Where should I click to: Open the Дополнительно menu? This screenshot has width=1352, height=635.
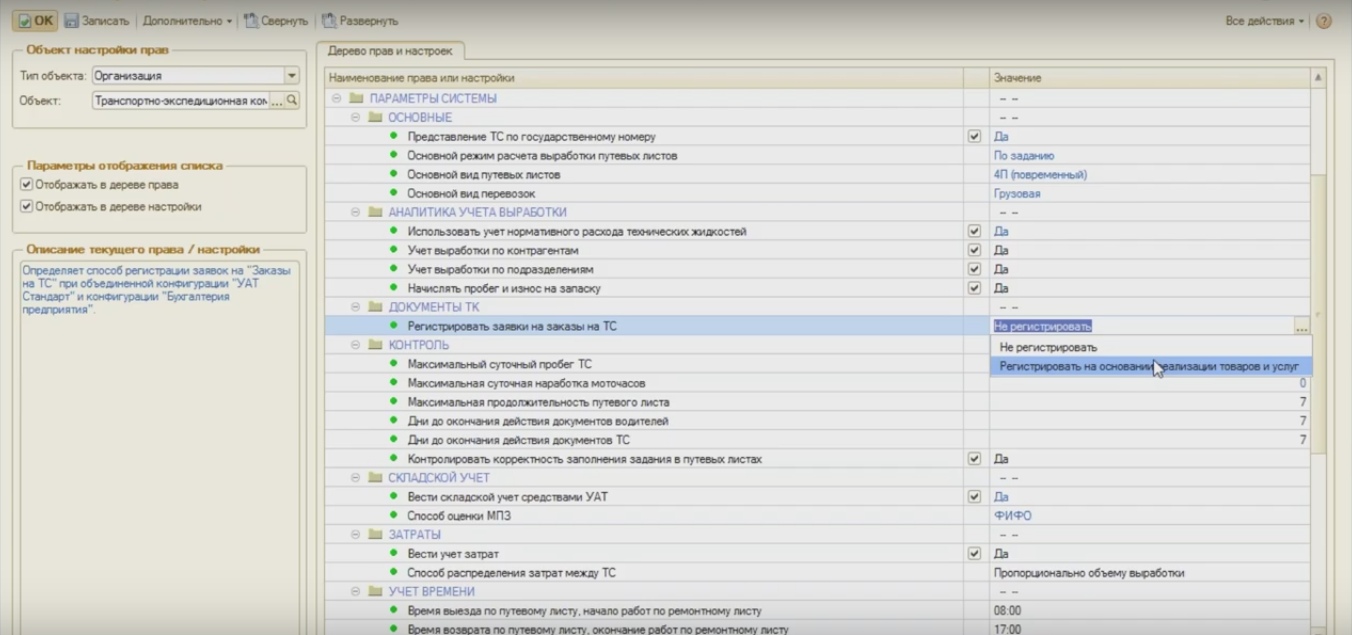(x=187, y=20)
